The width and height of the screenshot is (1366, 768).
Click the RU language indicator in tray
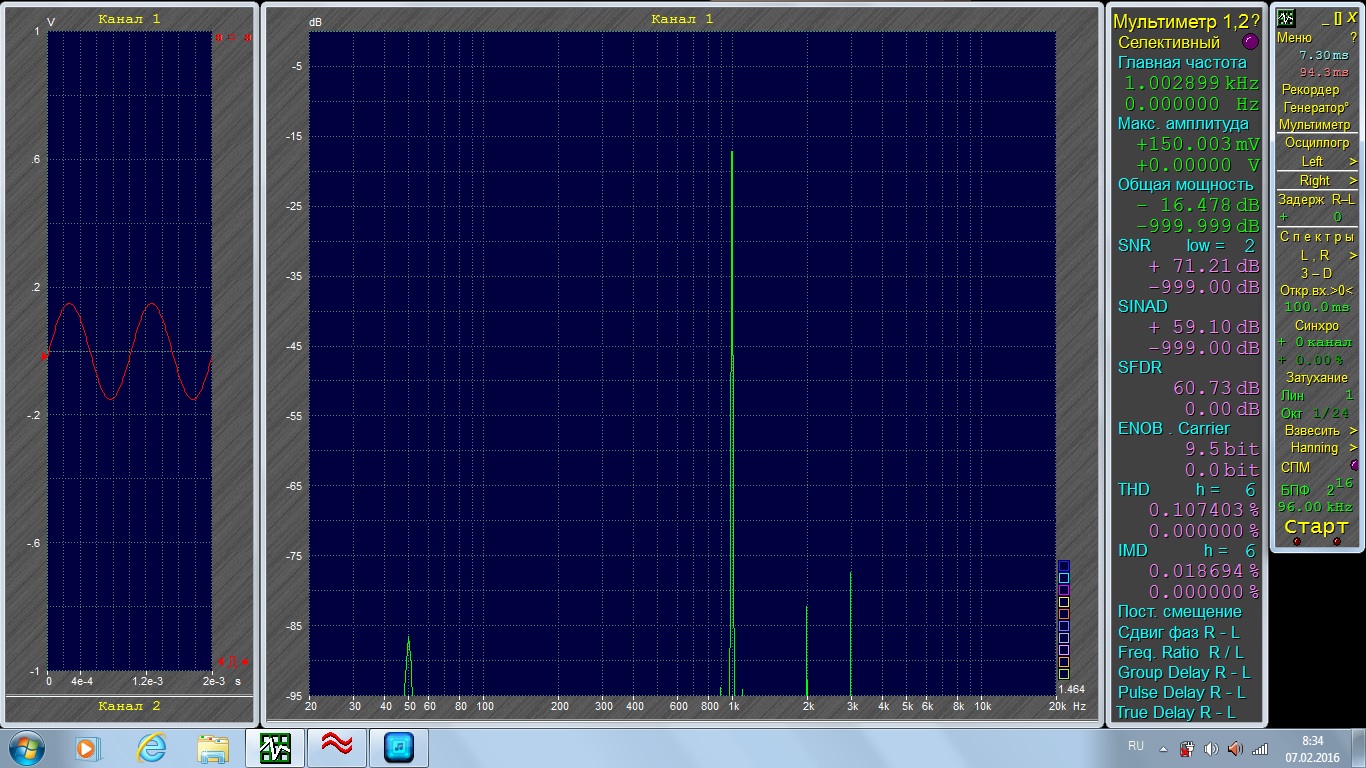1136,746
